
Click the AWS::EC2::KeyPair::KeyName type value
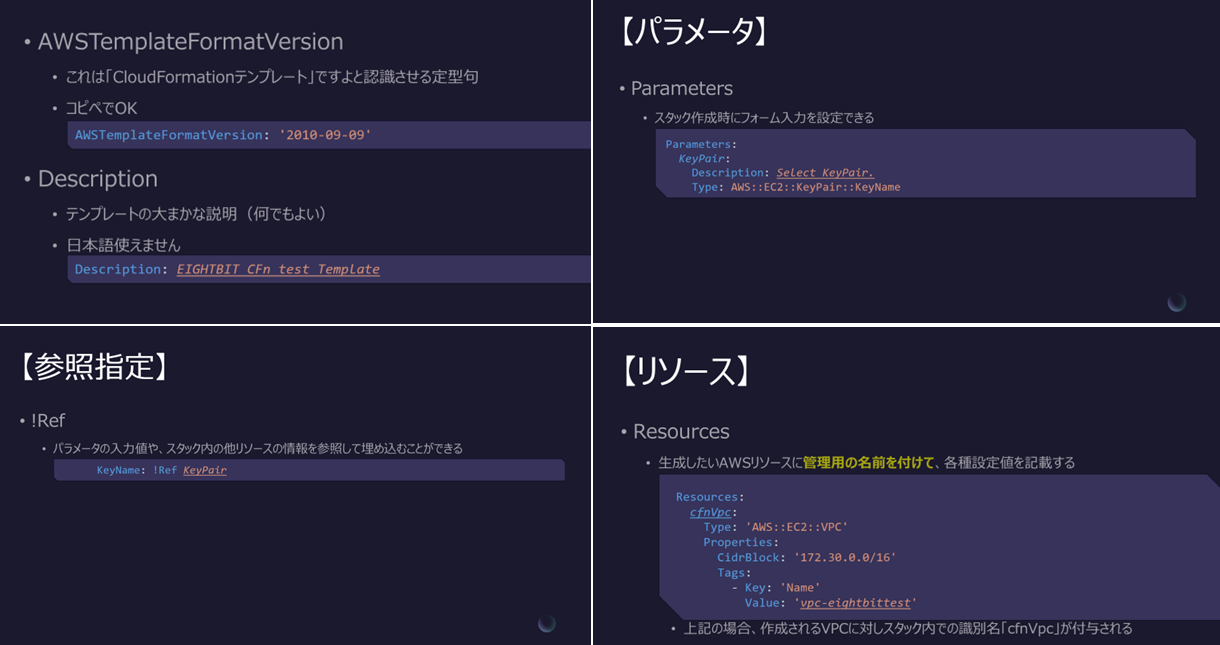click(x=815, y=187)
